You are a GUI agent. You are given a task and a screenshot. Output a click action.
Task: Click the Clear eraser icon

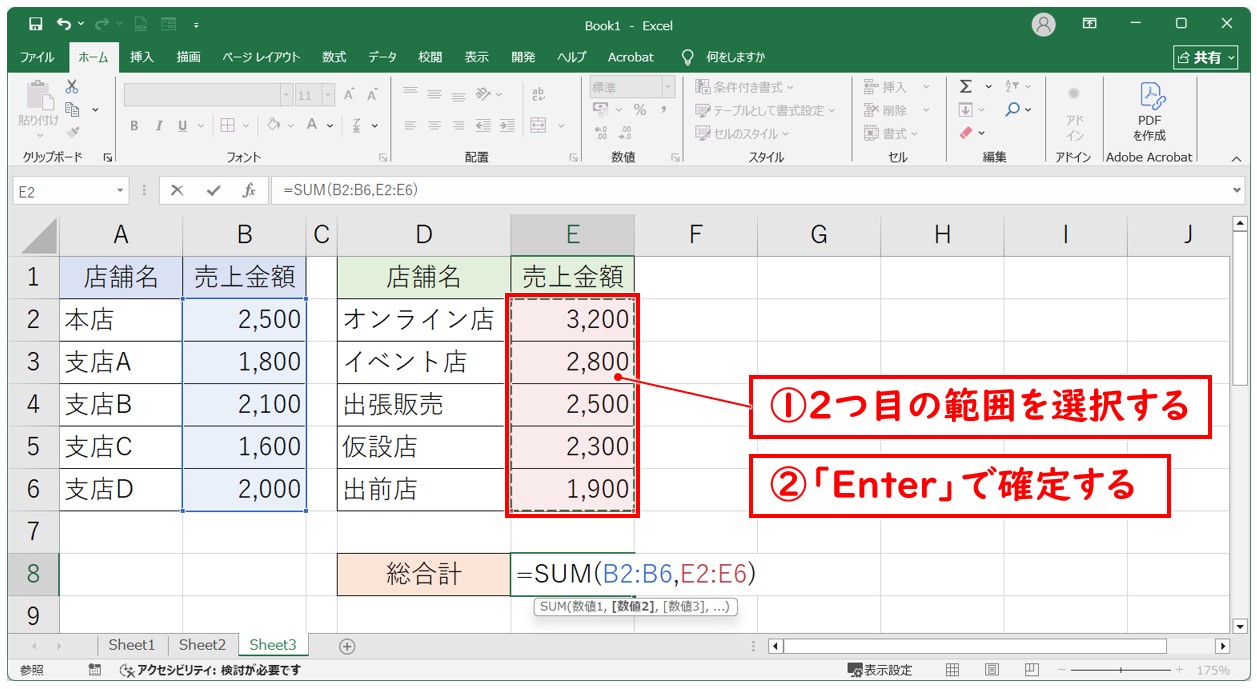click(x=966, y=132)
